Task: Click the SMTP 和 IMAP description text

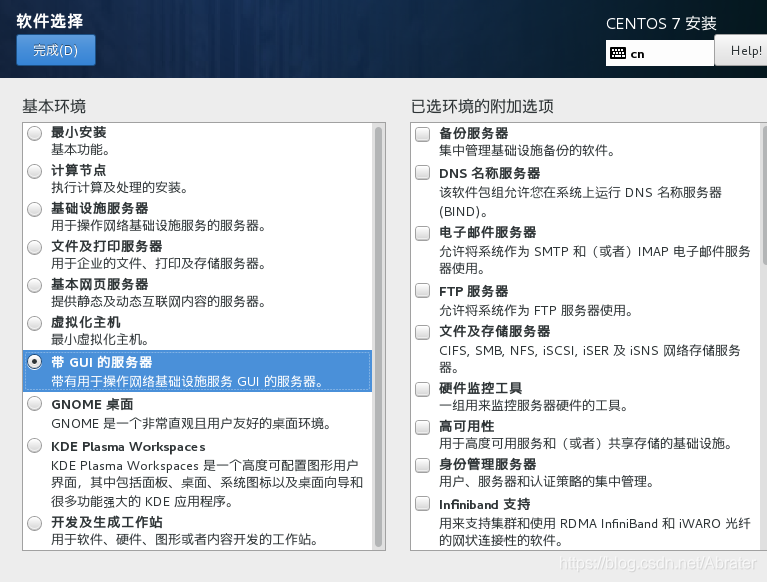Action: [x=595, y=260]
